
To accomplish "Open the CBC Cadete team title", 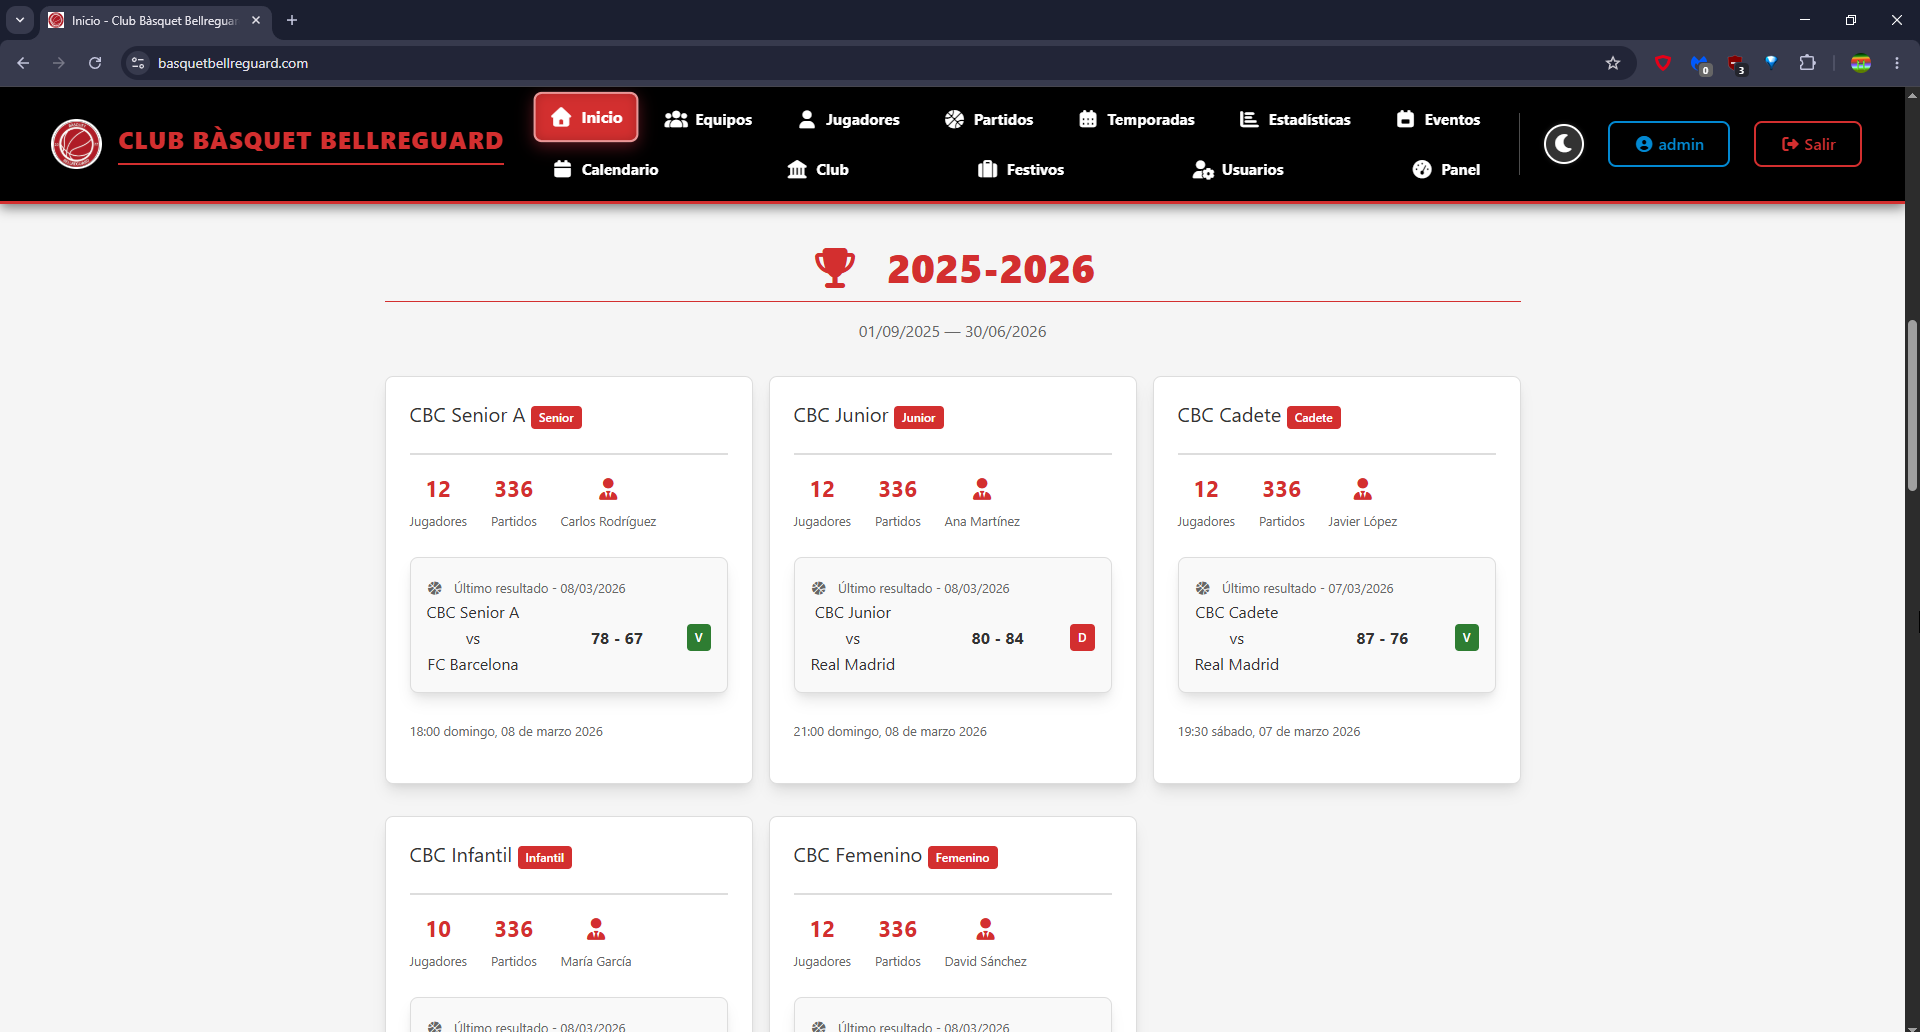I will [1229, 415].
